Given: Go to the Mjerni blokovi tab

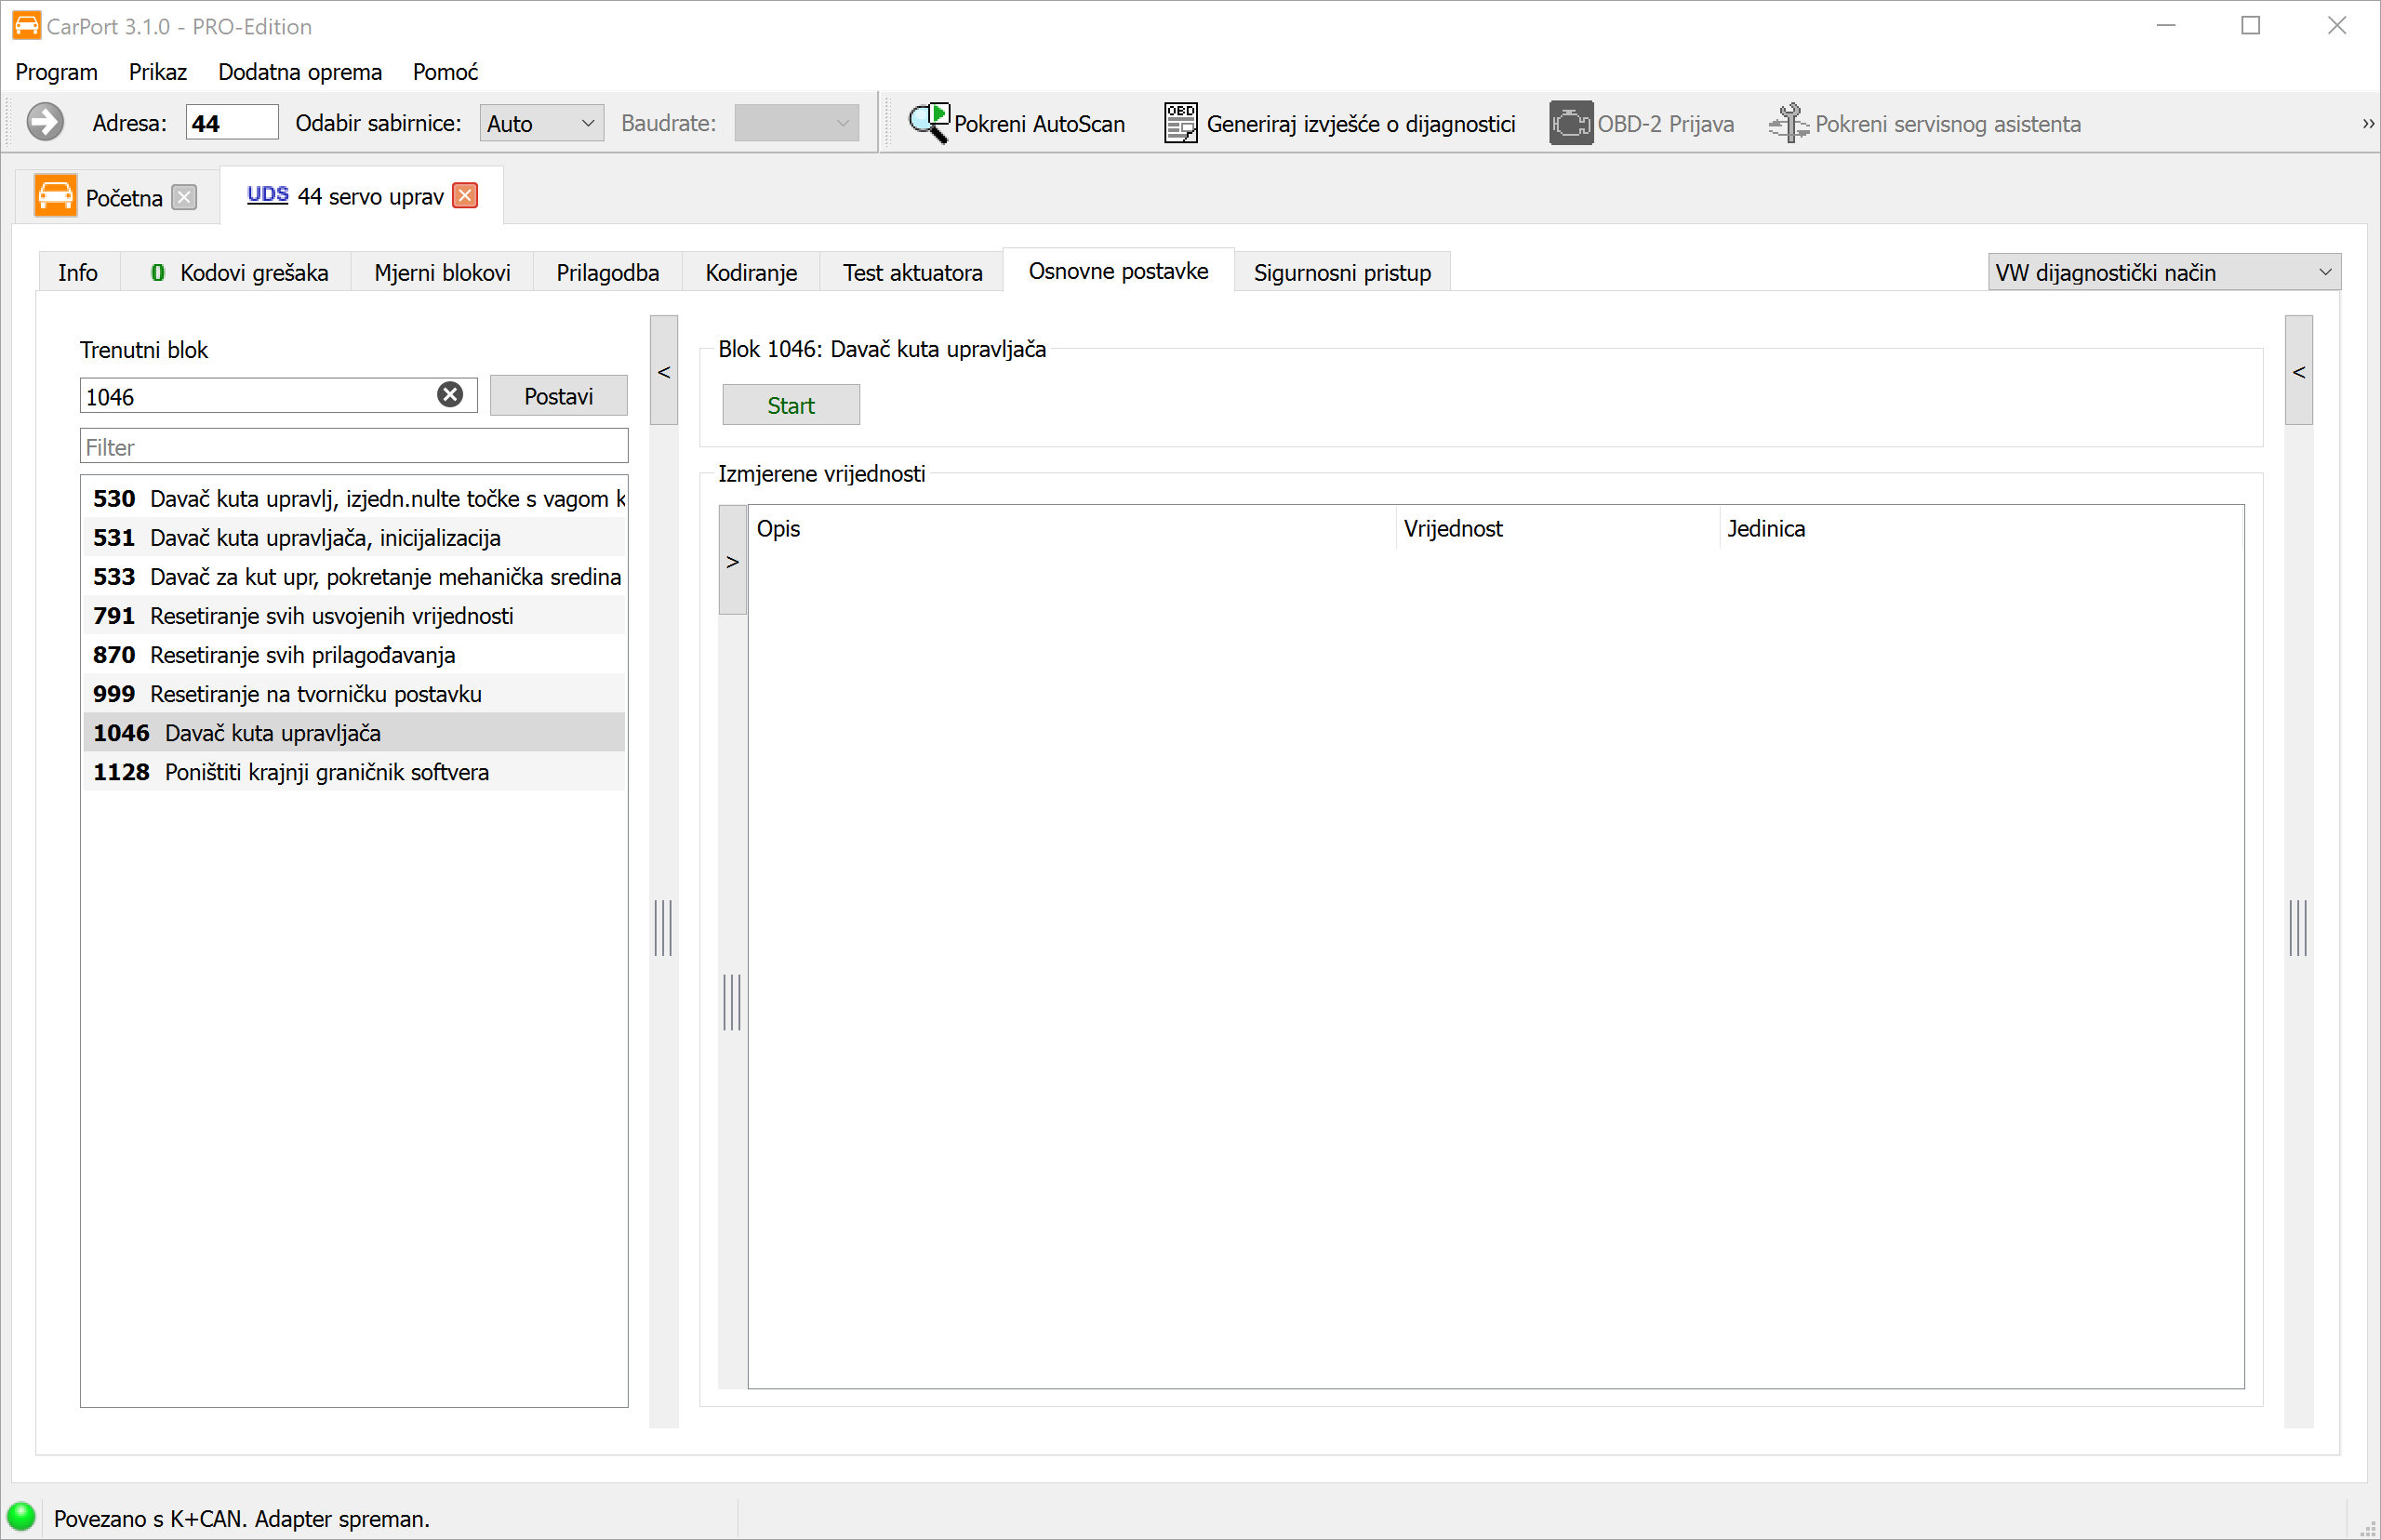Looking at the screenshot, I should (x=442, y=272).
